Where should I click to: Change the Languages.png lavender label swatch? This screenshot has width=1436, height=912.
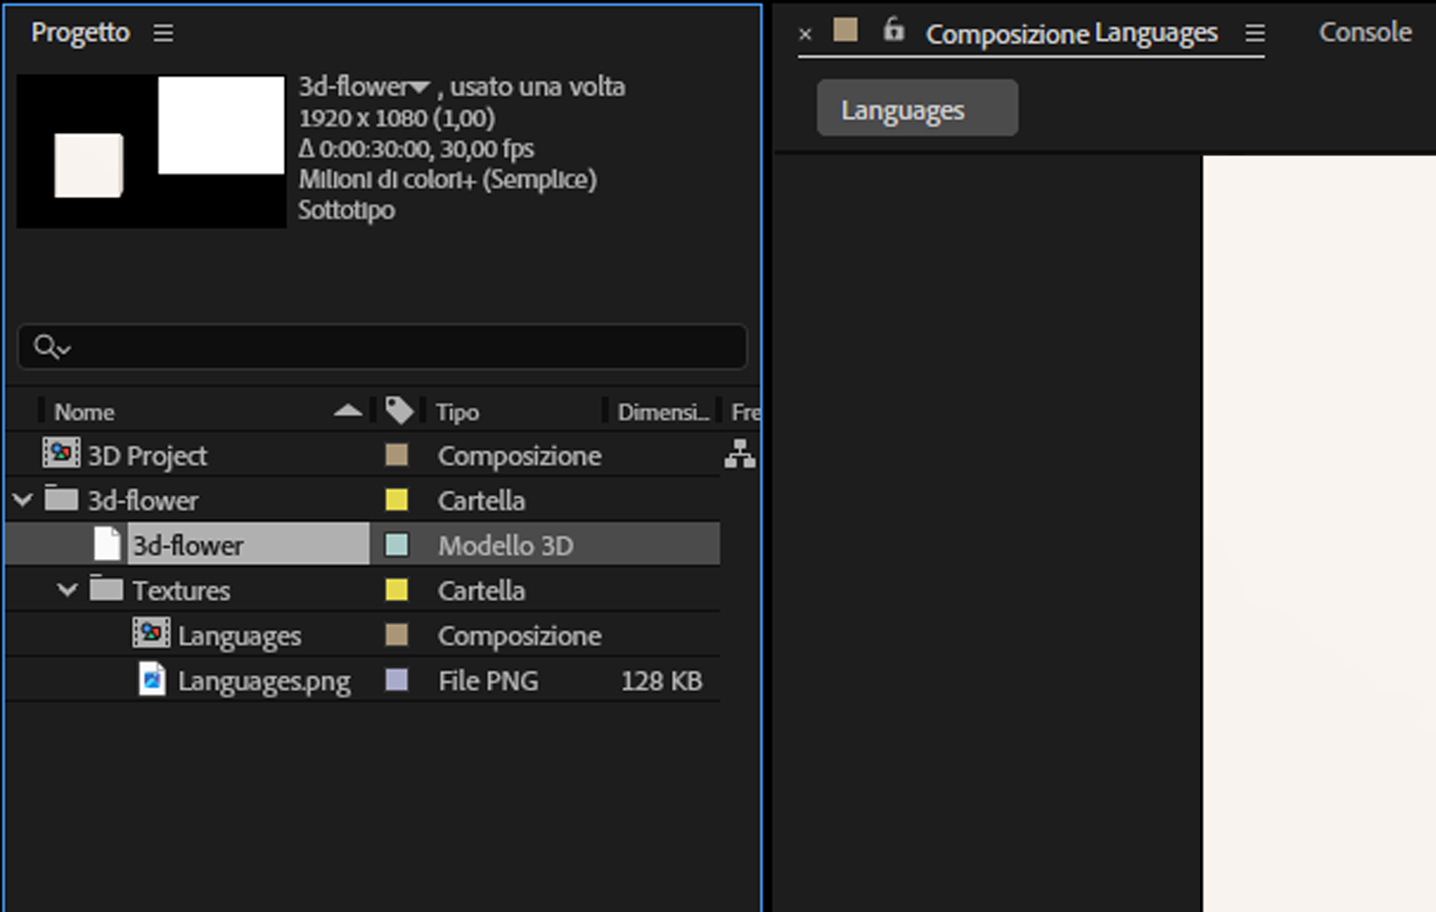[x=397, y=680]
